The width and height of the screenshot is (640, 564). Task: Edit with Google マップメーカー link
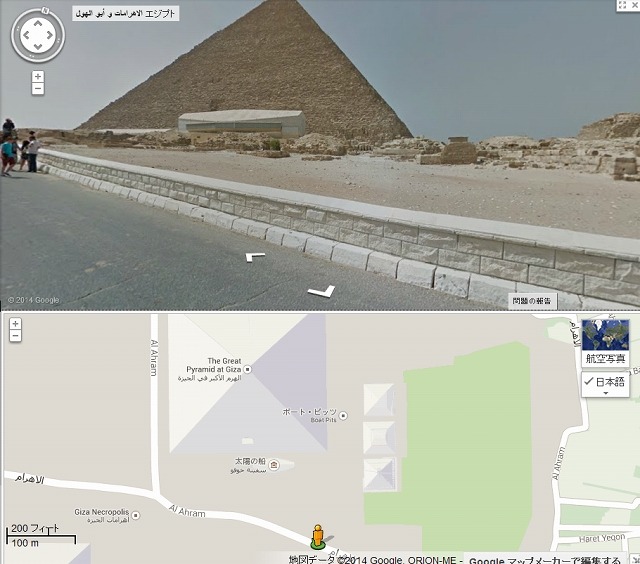(544, 560)
